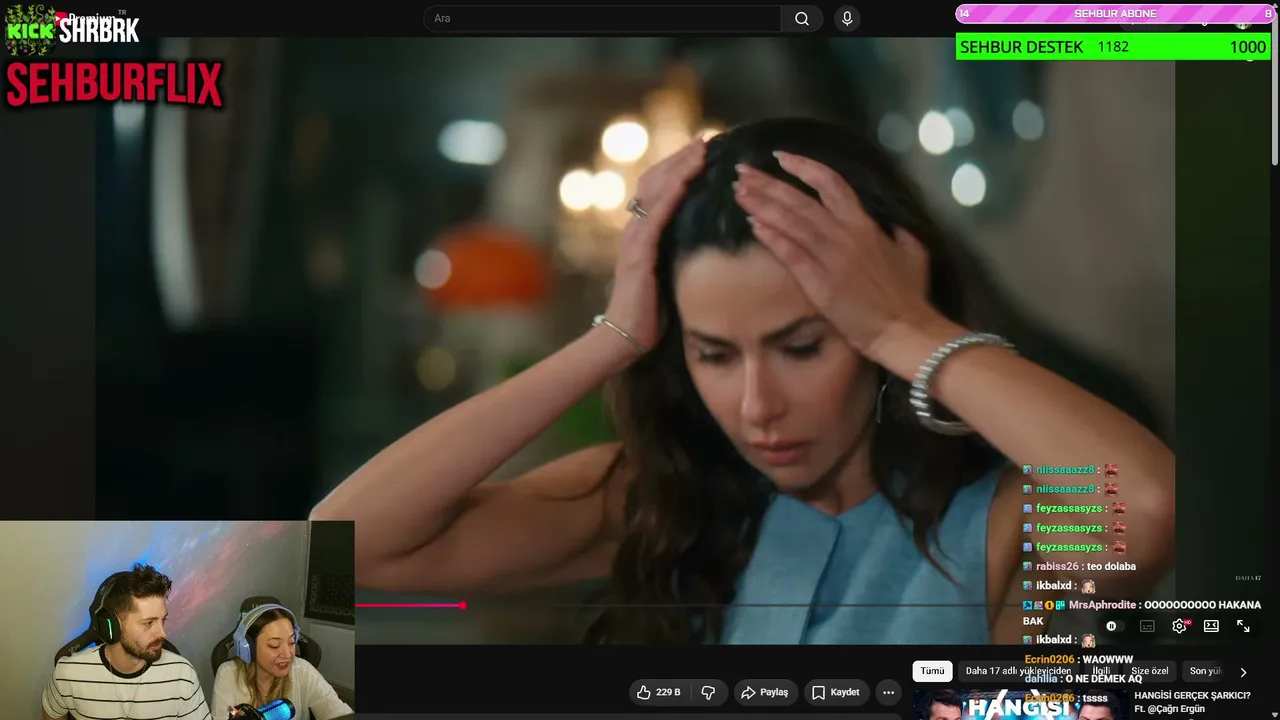
Task: Like the video showing 229 B
Action: (658, 692)
